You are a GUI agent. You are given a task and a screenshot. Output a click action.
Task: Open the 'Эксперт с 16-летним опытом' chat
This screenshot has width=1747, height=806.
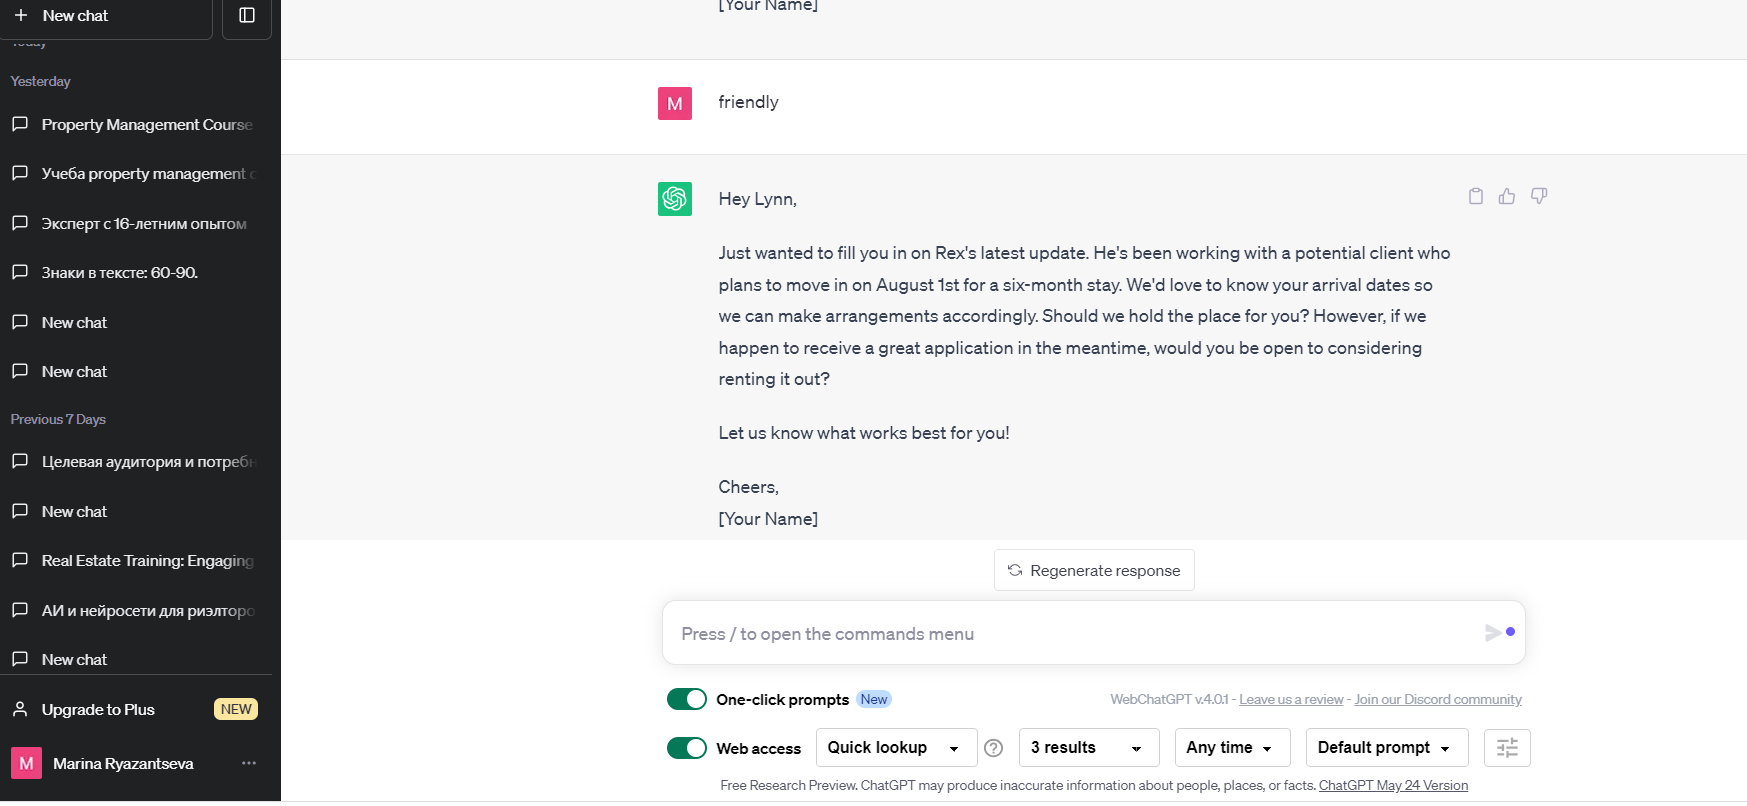(136, 223)
